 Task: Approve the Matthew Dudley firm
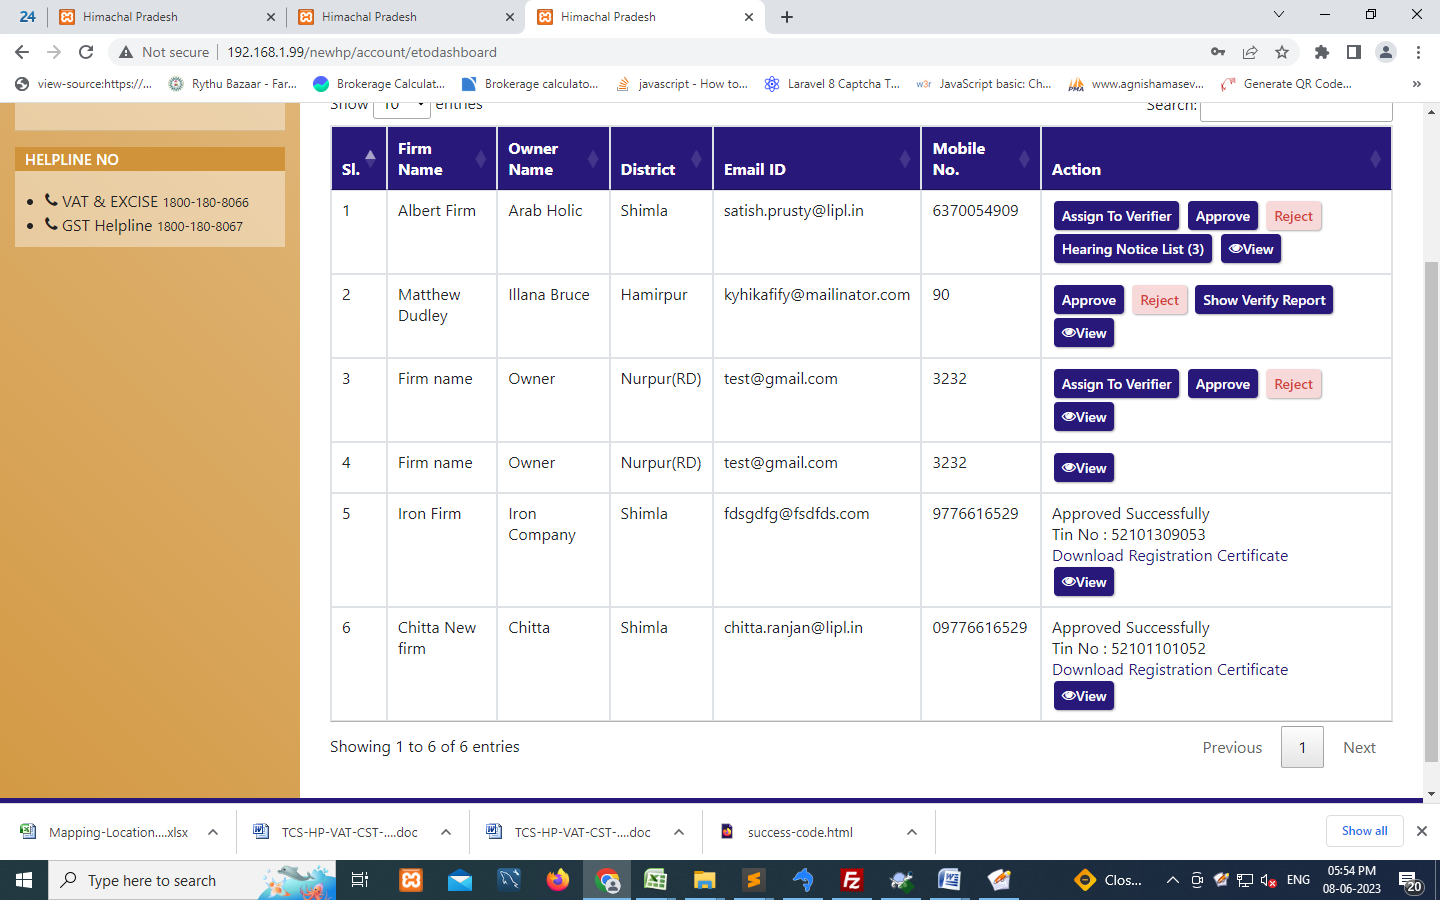click(x=1088, y=300)
